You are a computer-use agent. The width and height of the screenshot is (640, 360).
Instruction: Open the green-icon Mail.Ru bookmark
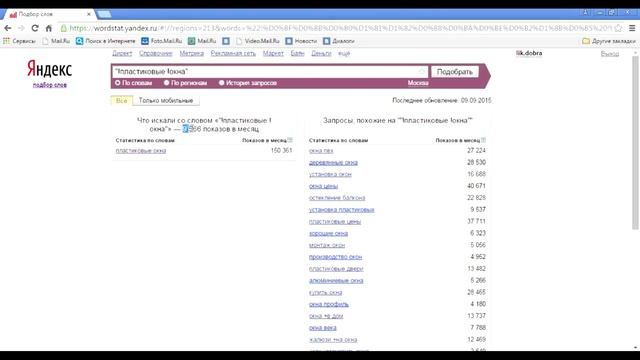click(202, 41)
